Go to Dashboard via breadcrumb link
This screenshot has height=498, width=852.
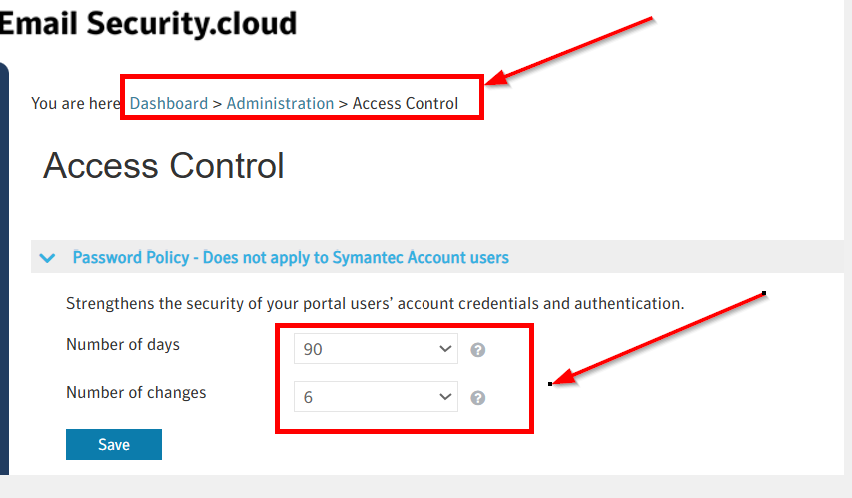[x=168, y=103]
